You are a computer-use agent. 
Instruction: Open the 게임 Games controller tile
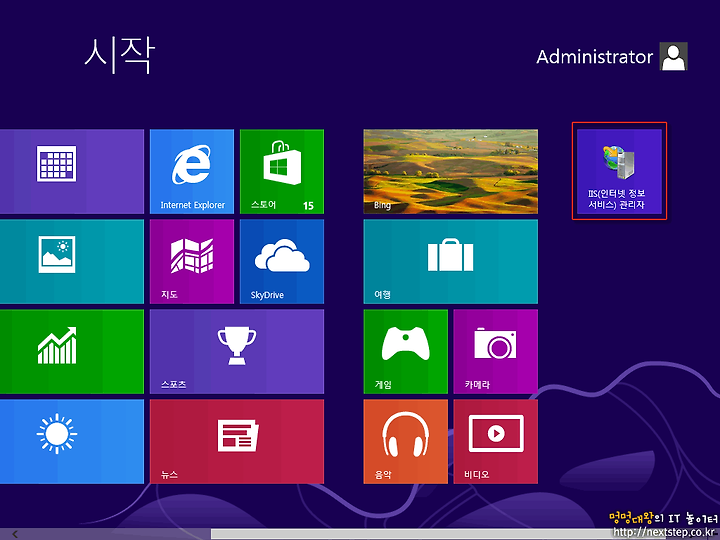tap(405, 351)
